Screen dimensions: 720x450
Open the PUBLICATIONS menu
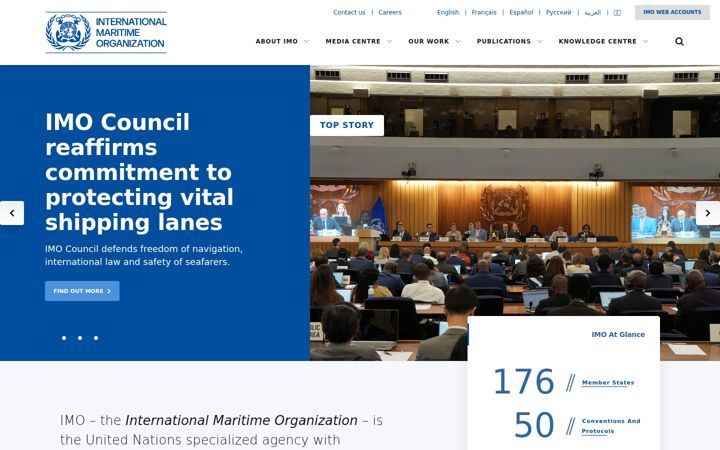tap(503, 41)
